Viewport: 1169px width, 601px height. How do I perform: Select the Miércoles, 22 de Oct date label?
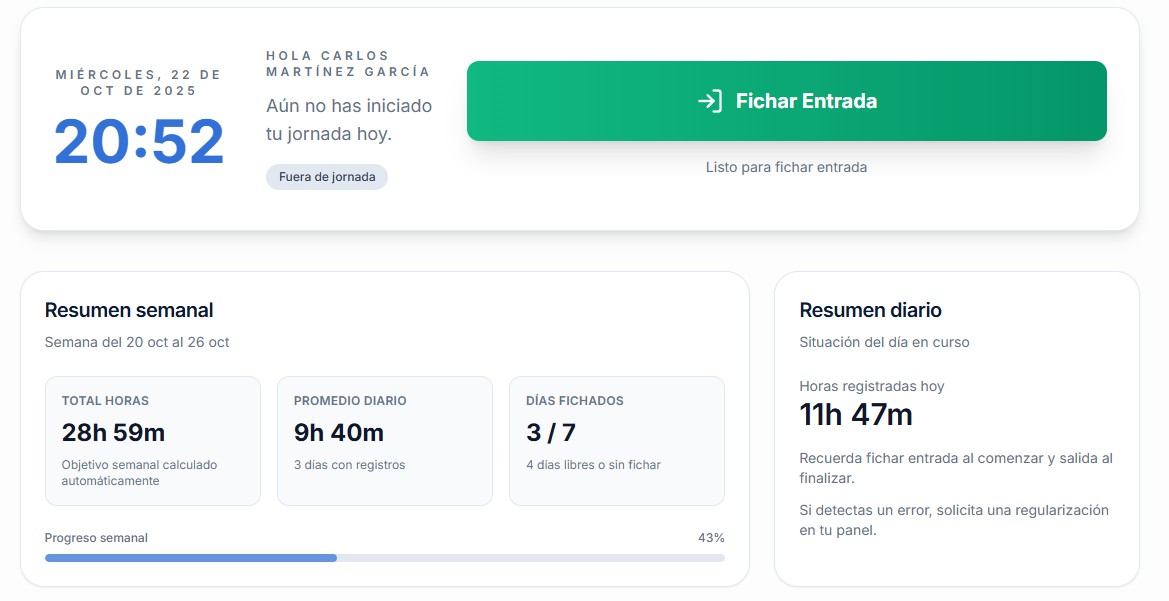[x=139, y=83]
